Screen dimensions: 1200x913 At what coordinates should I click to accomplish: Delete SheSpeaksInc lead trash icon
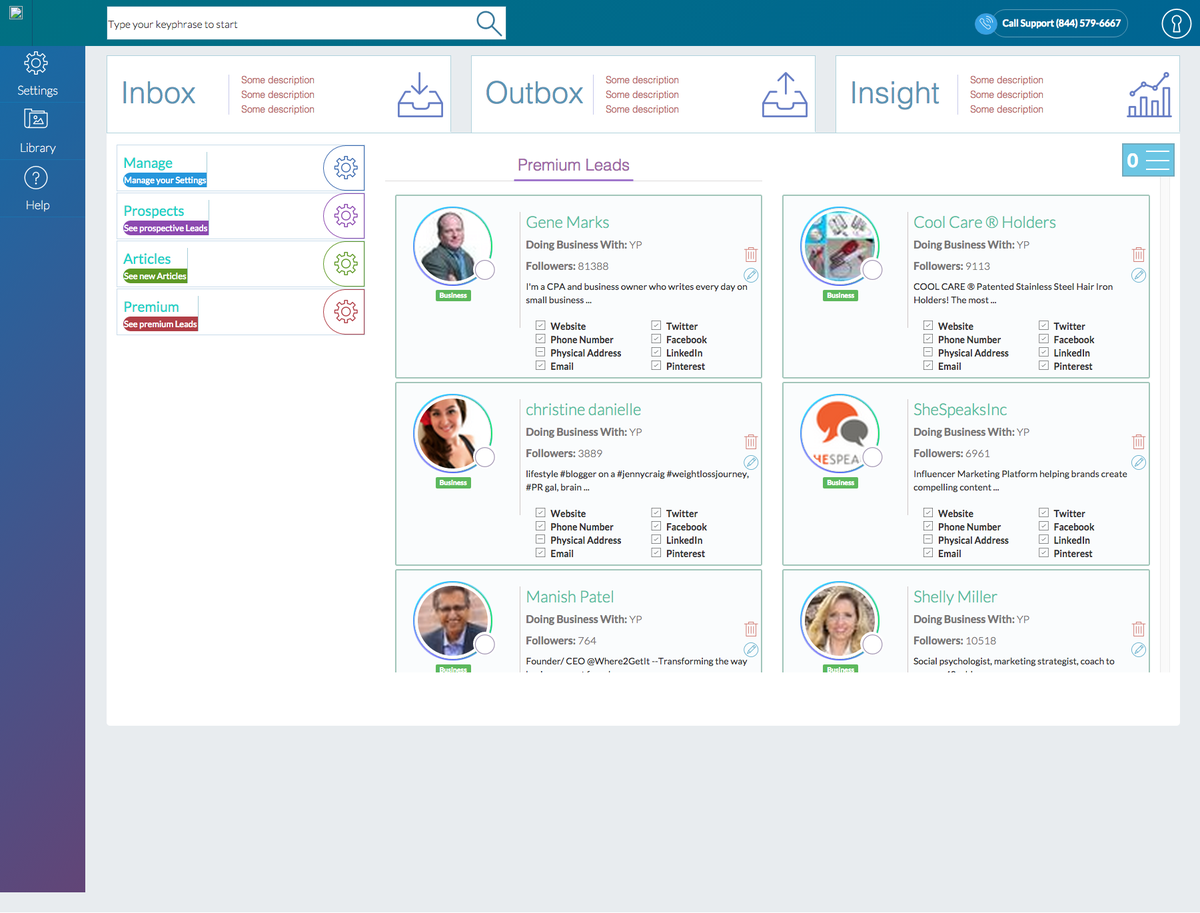(1138, 441)
